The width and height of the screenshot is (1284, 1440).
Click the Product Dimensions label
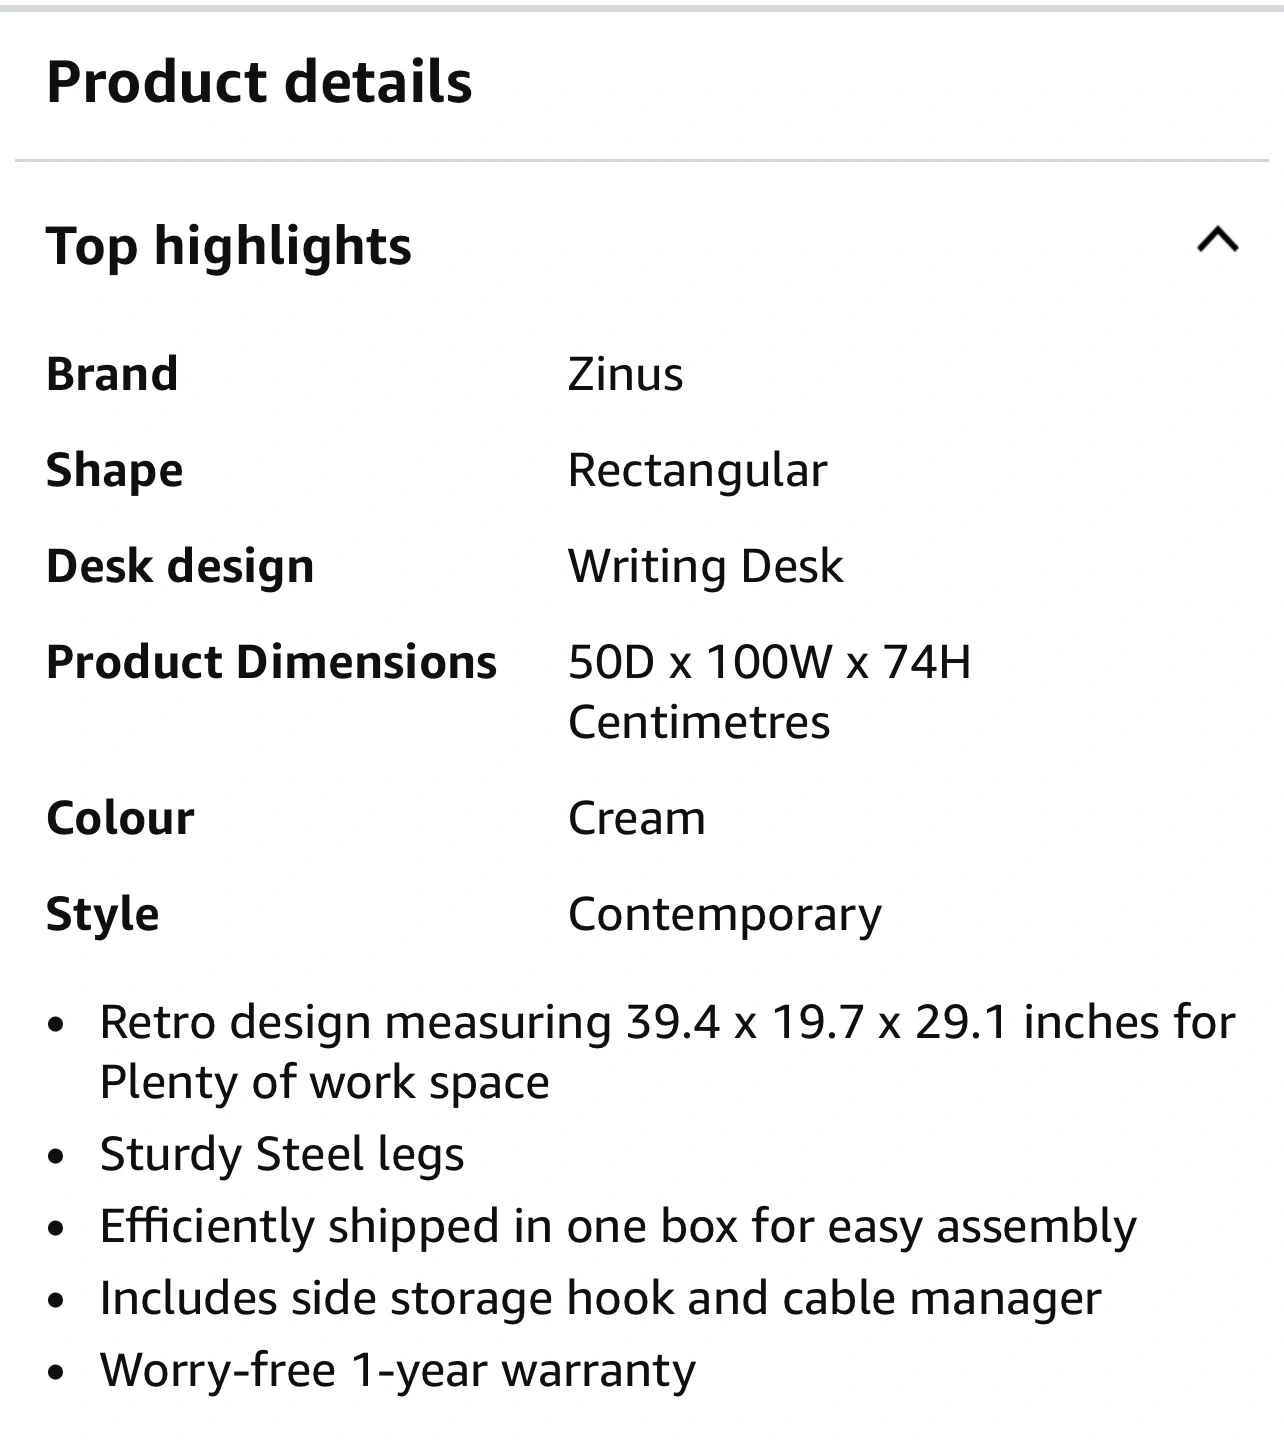tap(271, 662)
